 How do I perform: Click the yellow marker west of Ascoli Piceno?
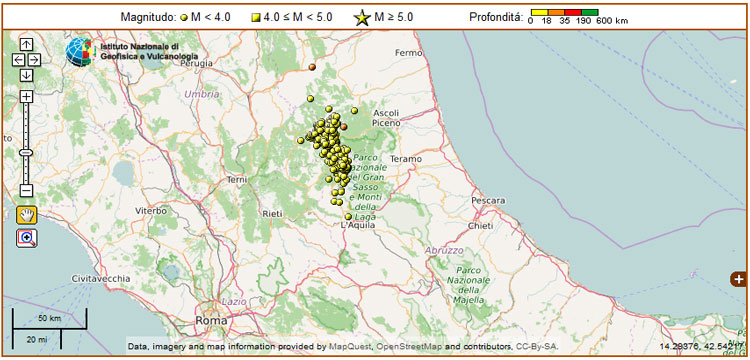pos(354,110)
